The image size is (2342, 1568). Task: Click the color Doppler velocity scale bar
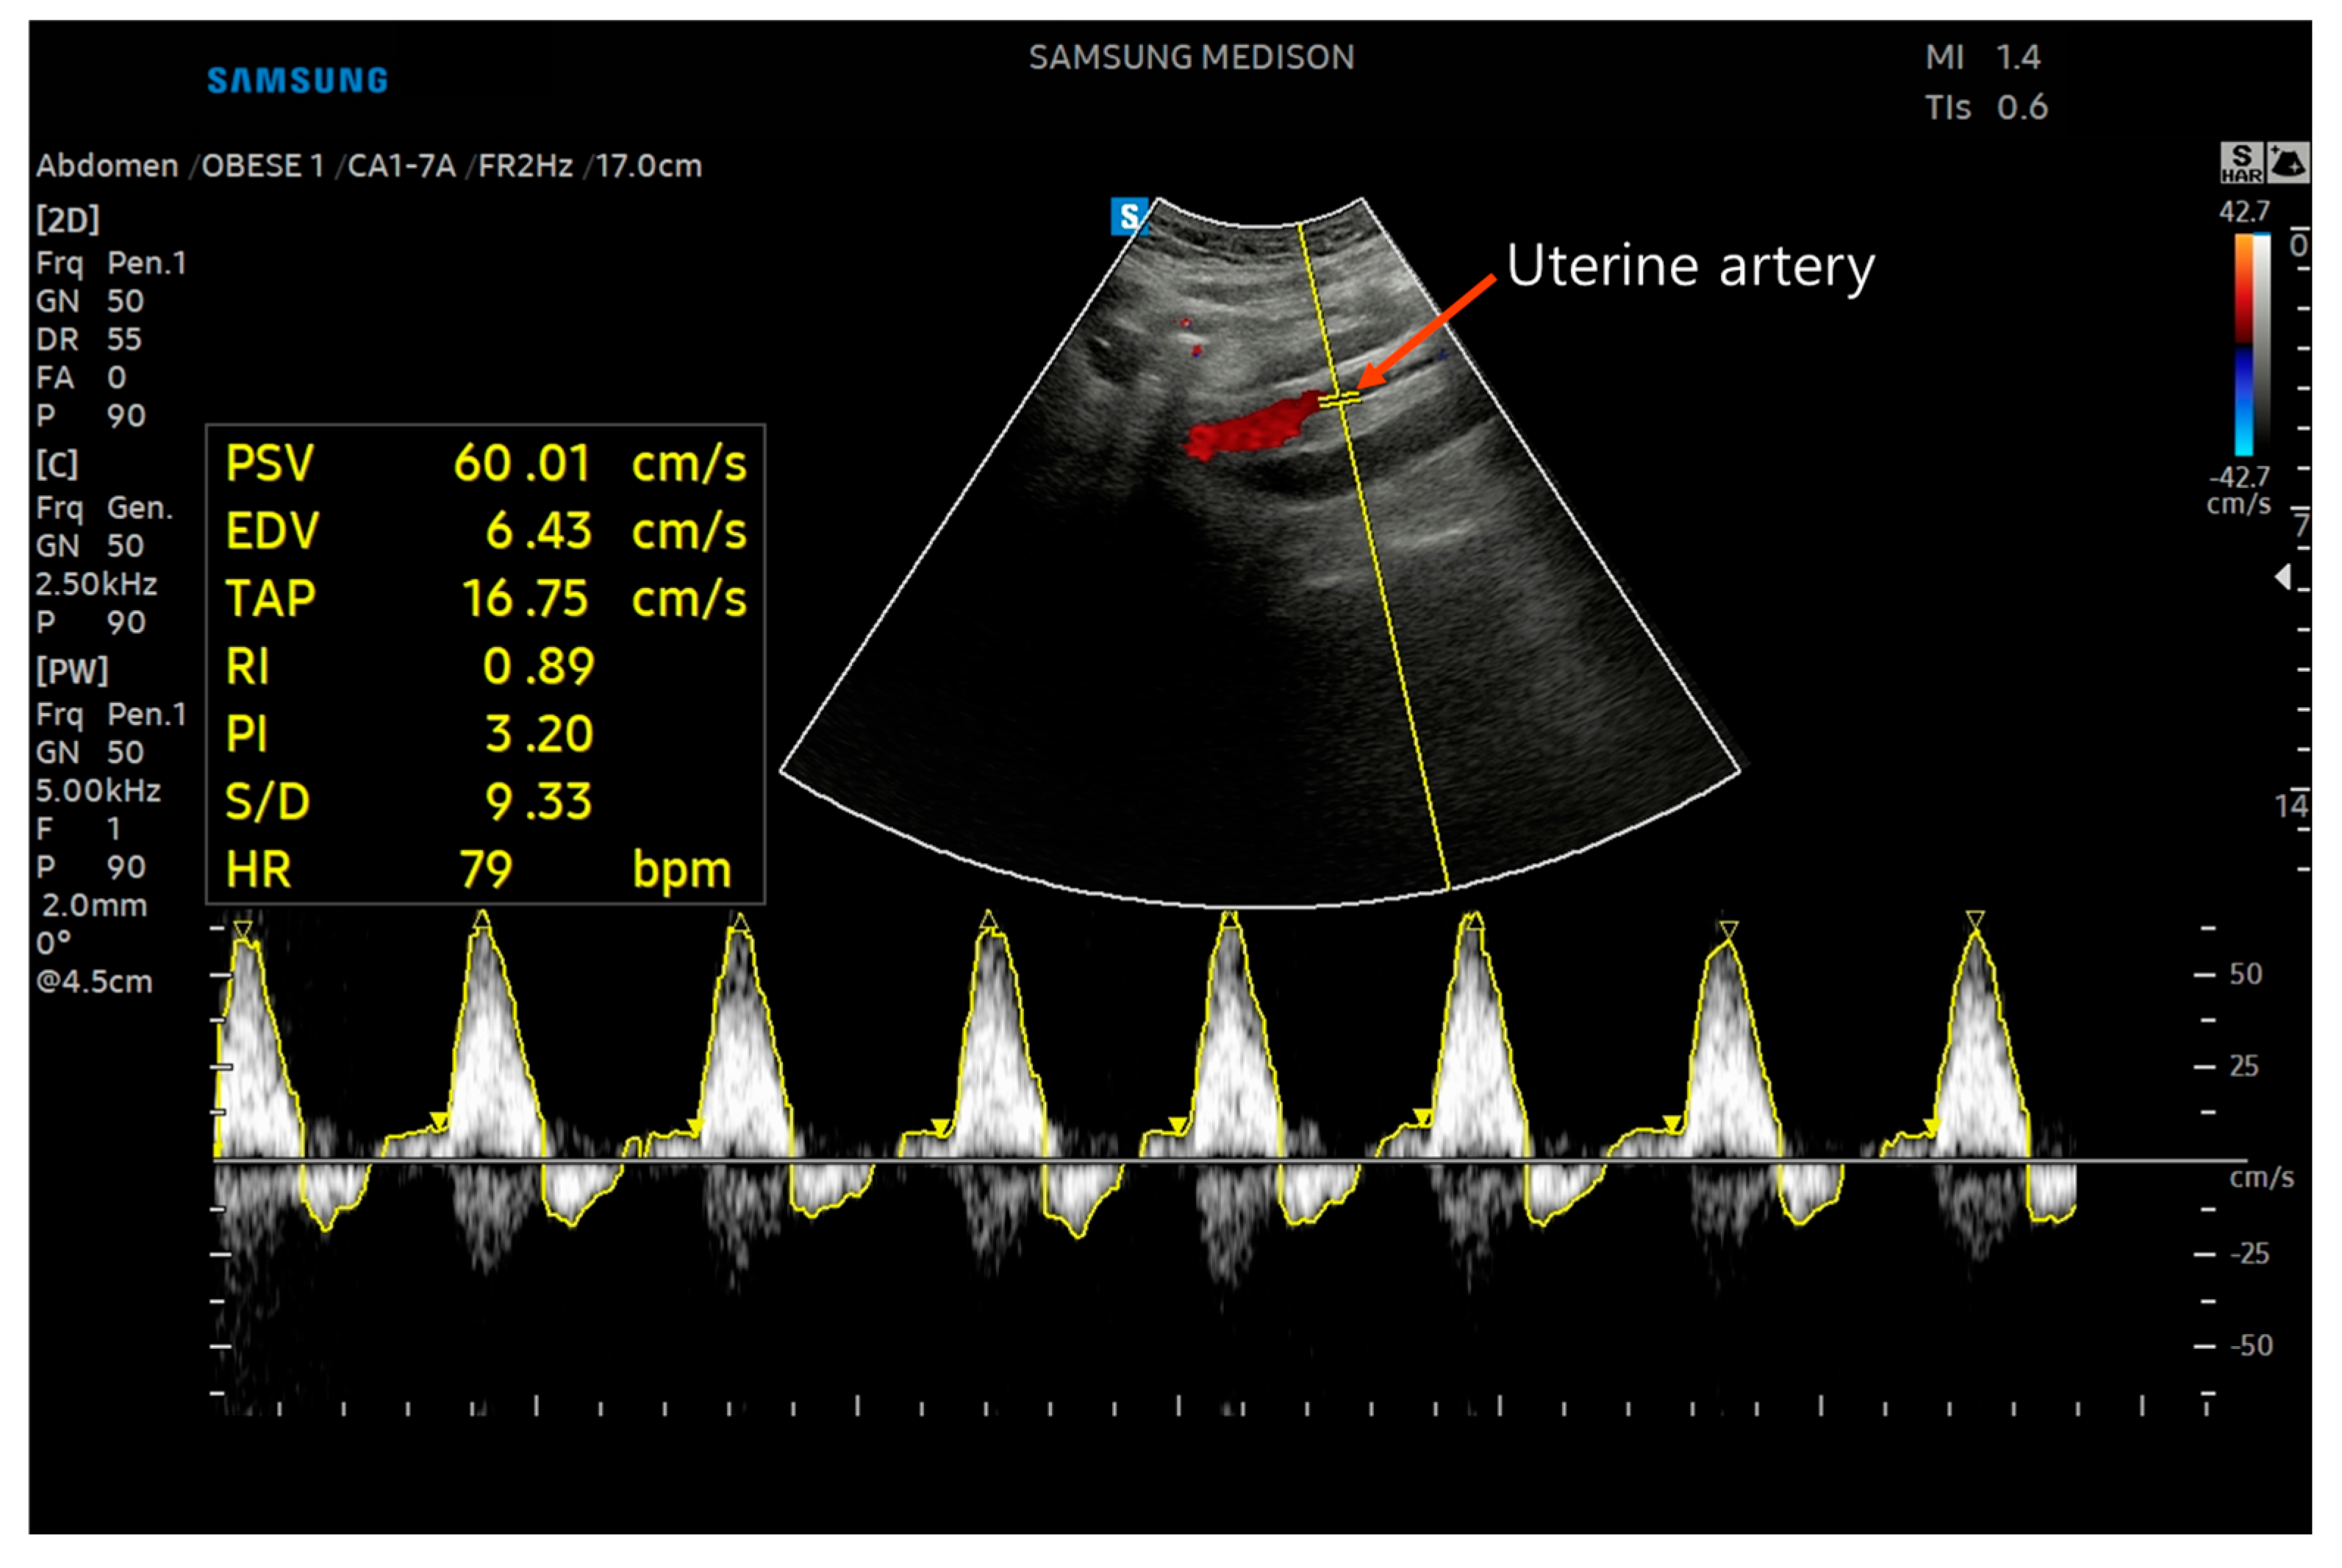(x=2244, y=344)
